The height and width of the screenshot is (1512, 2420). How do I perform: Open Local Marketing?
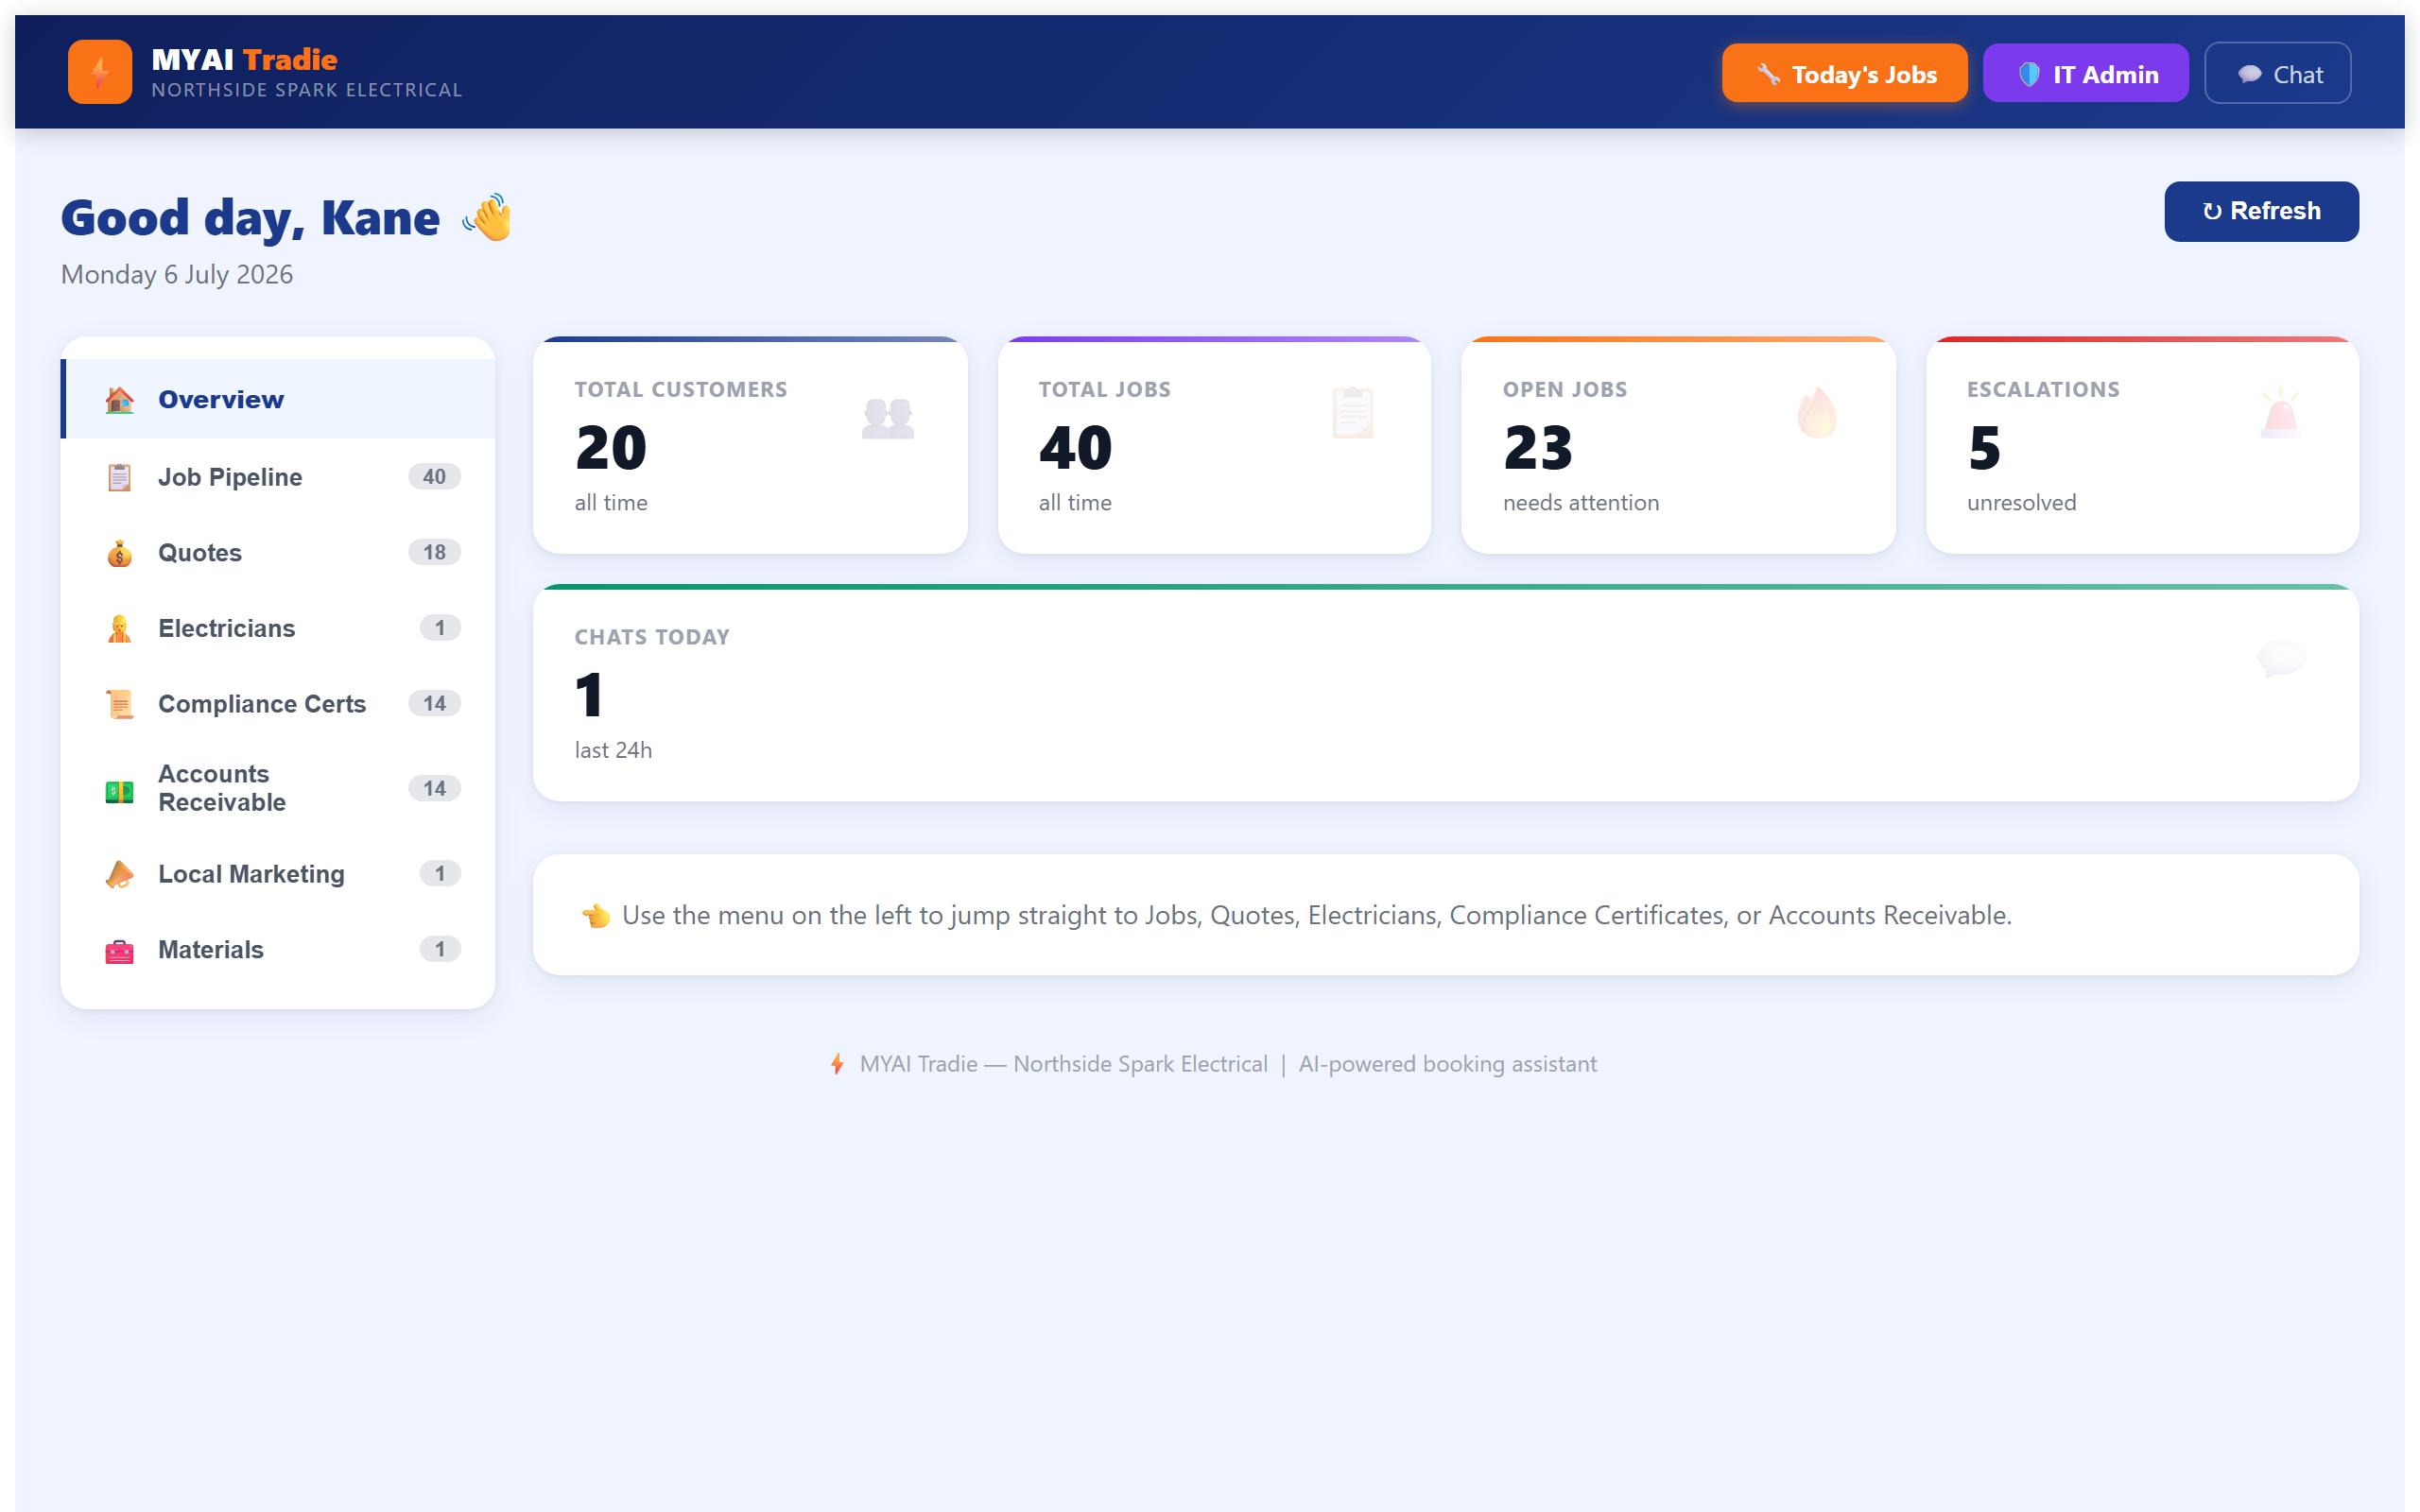pos(278,873)
